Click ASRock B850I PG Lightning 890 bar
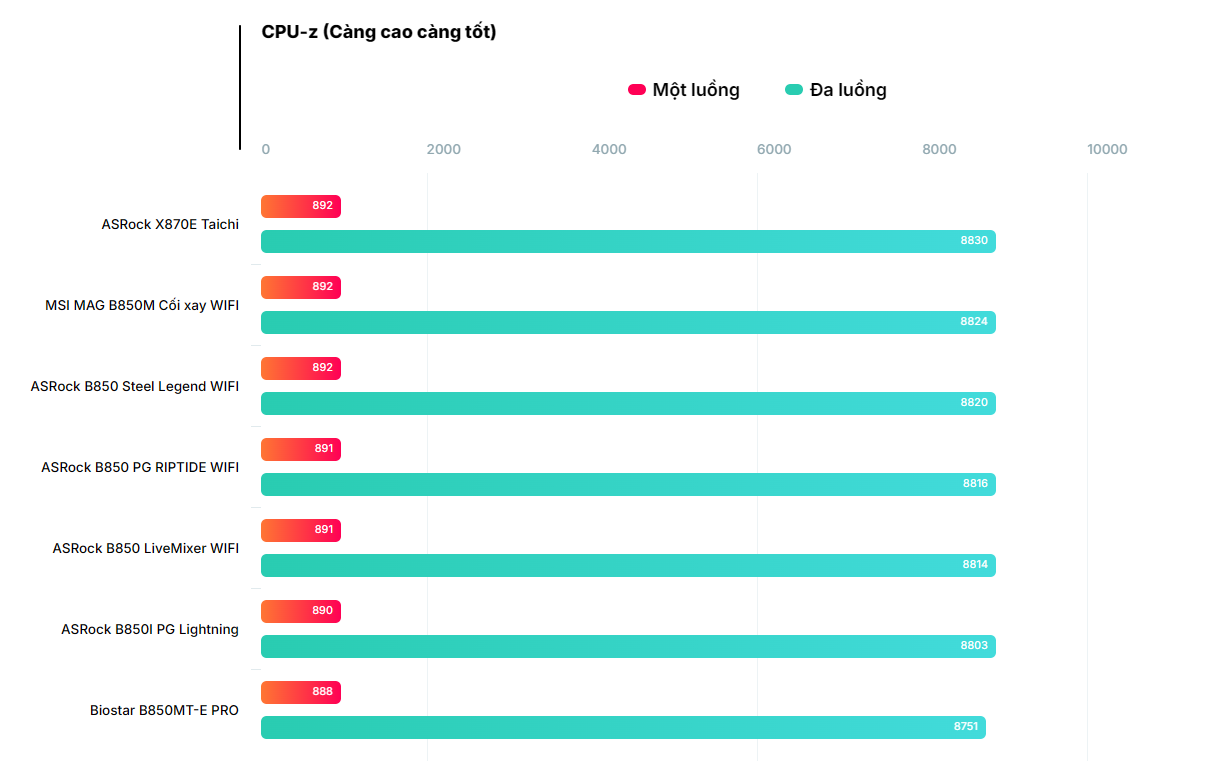Screen dimensions: 1215x761 (x=300, y=611)
